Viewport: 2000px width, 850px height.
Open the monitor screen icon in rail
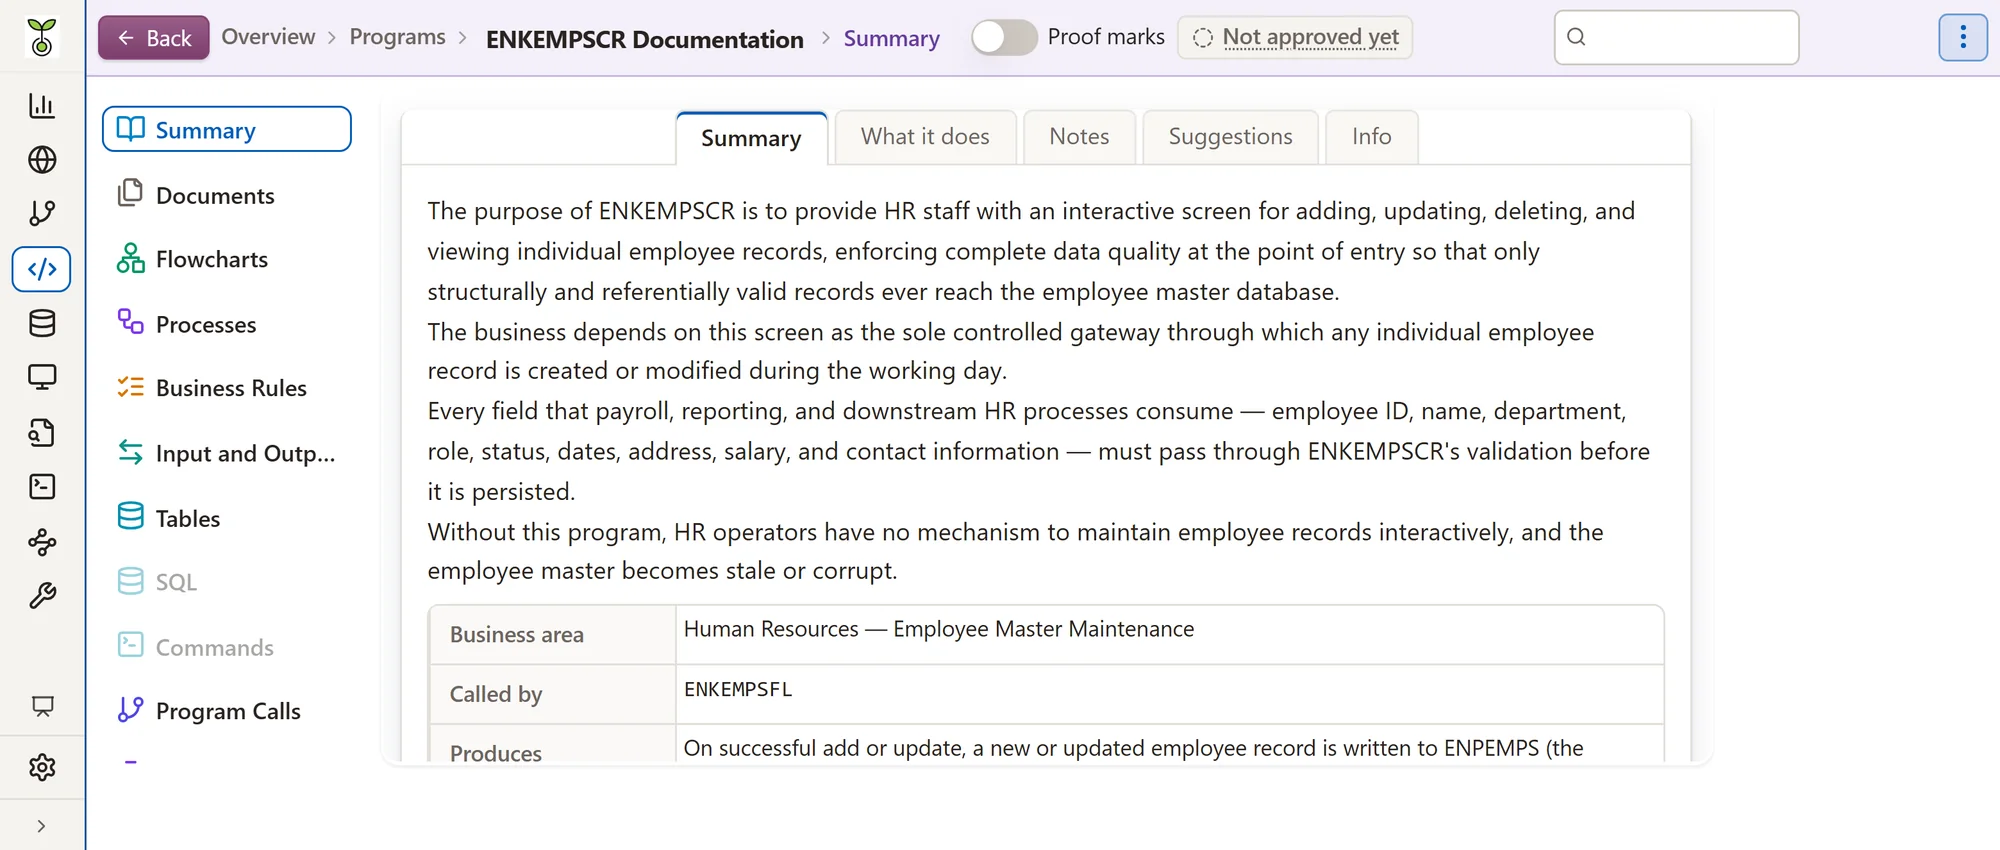(x=42, y=377)
